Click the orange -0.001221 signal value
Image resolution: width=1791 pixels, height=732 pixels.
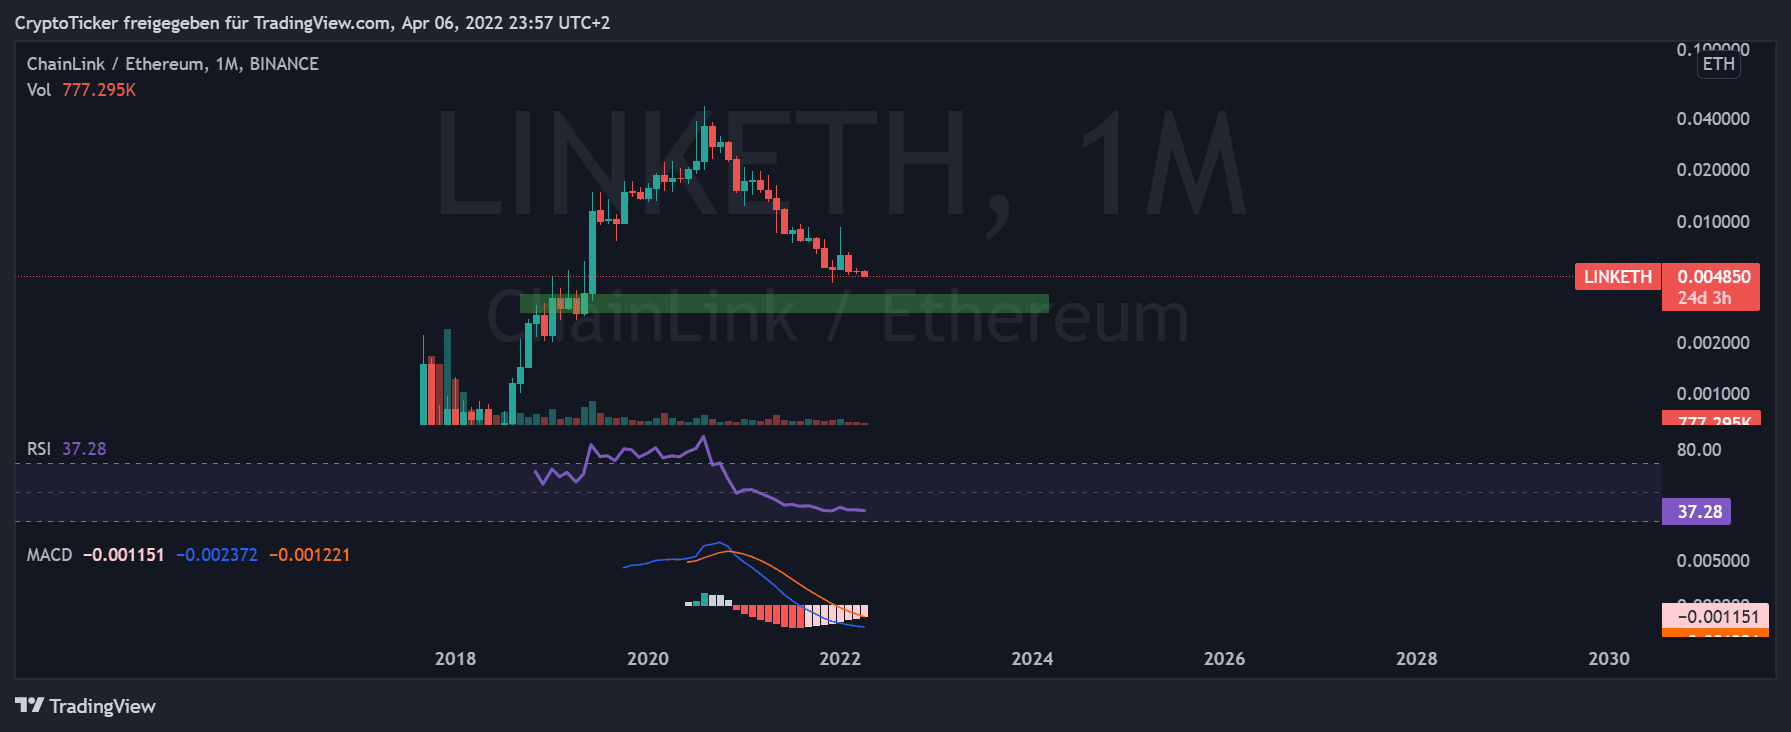click(x=310, y=555)
